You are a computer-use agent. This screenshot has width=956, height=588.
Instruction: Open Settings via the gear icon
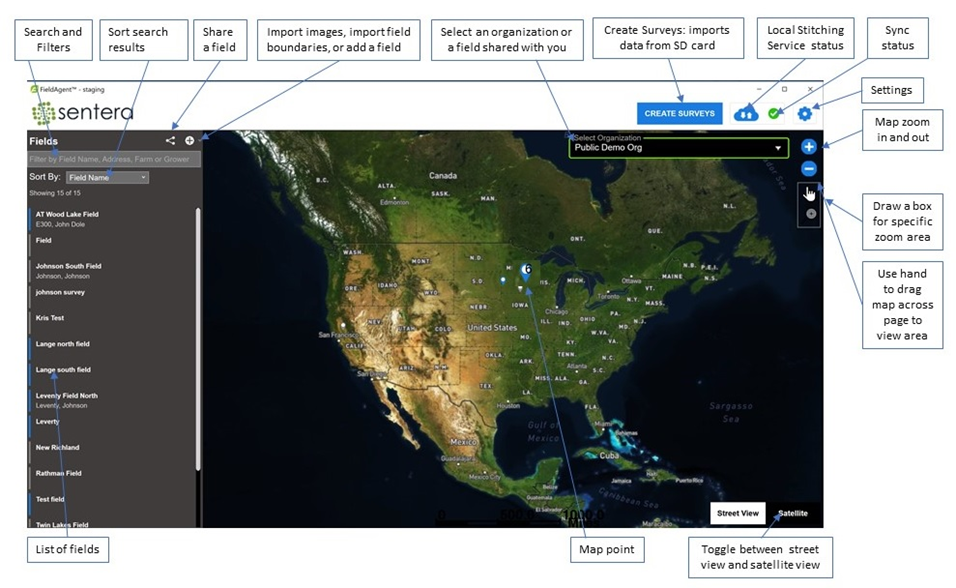[804, 114]
